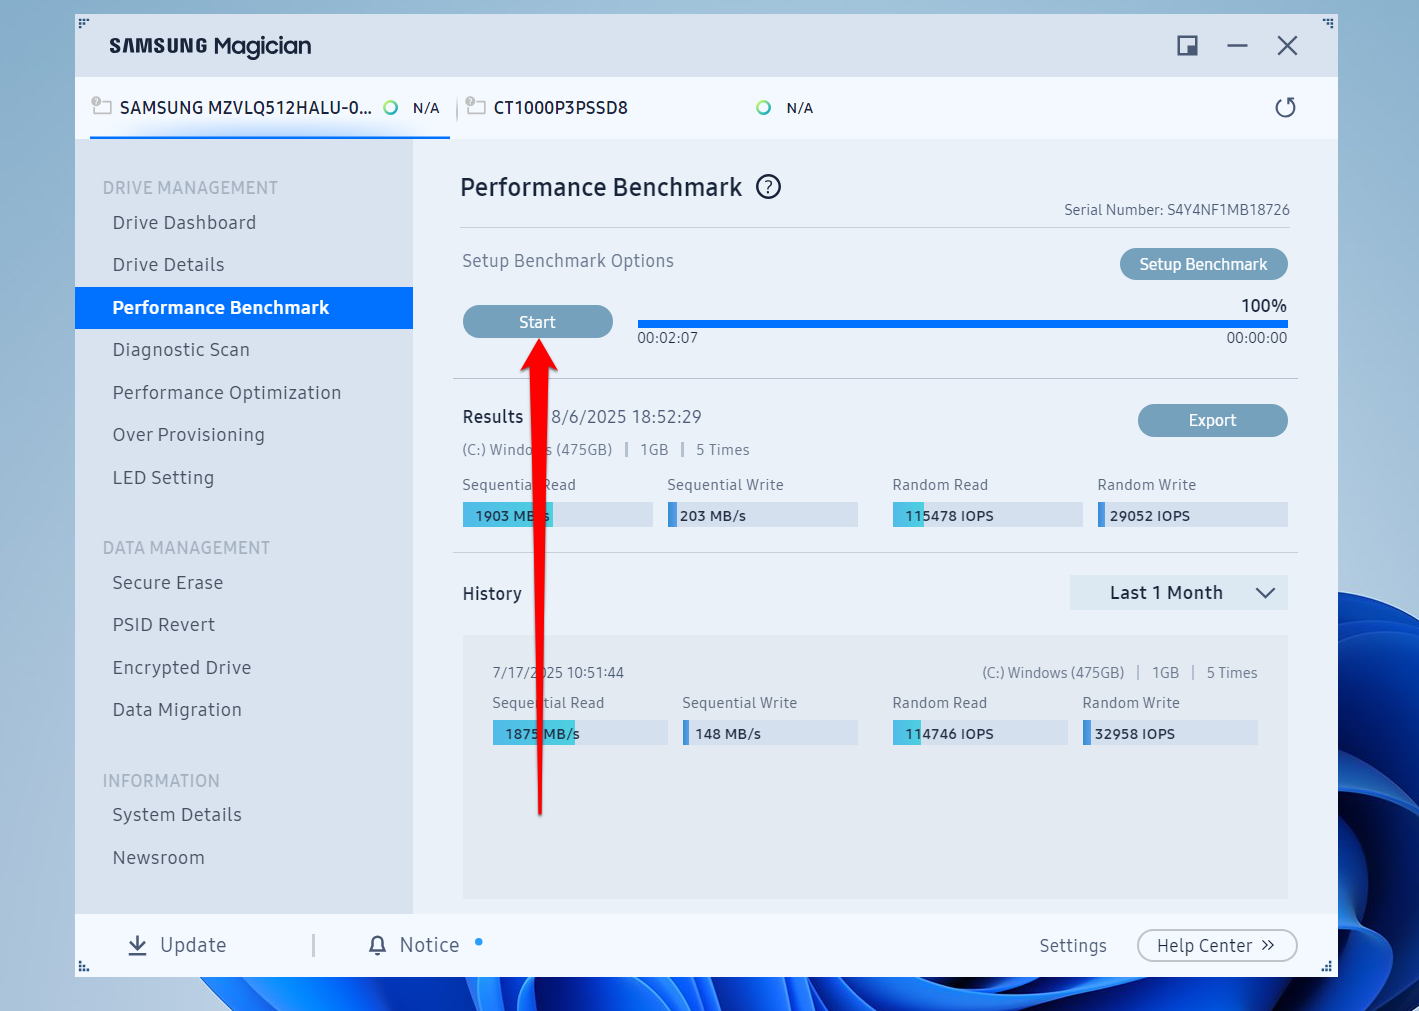Viewport: 1419px width, 1011px height.
Task: Click the health status circle for CT1000P3PSSD8
Action: point(763,108)
